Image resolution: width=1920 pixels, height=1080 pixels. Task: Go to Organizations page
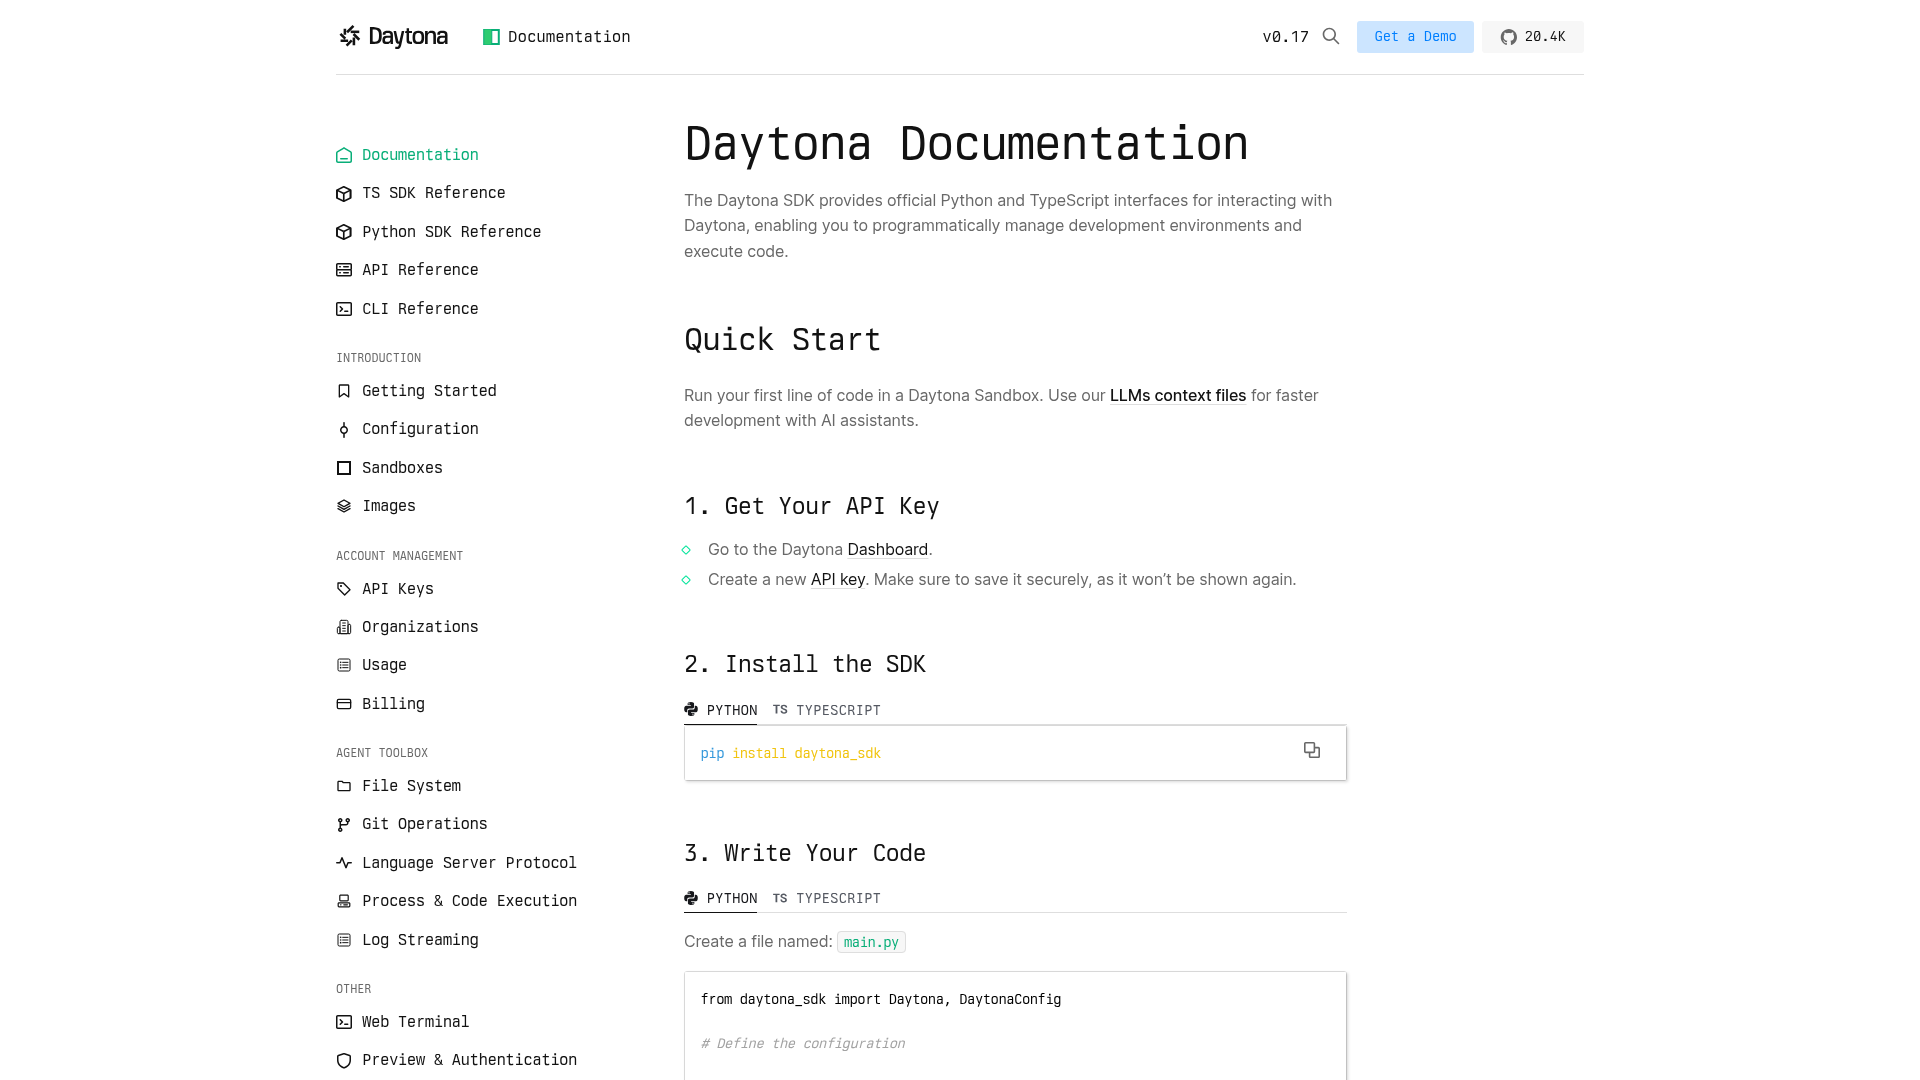(x=420, y=627)
